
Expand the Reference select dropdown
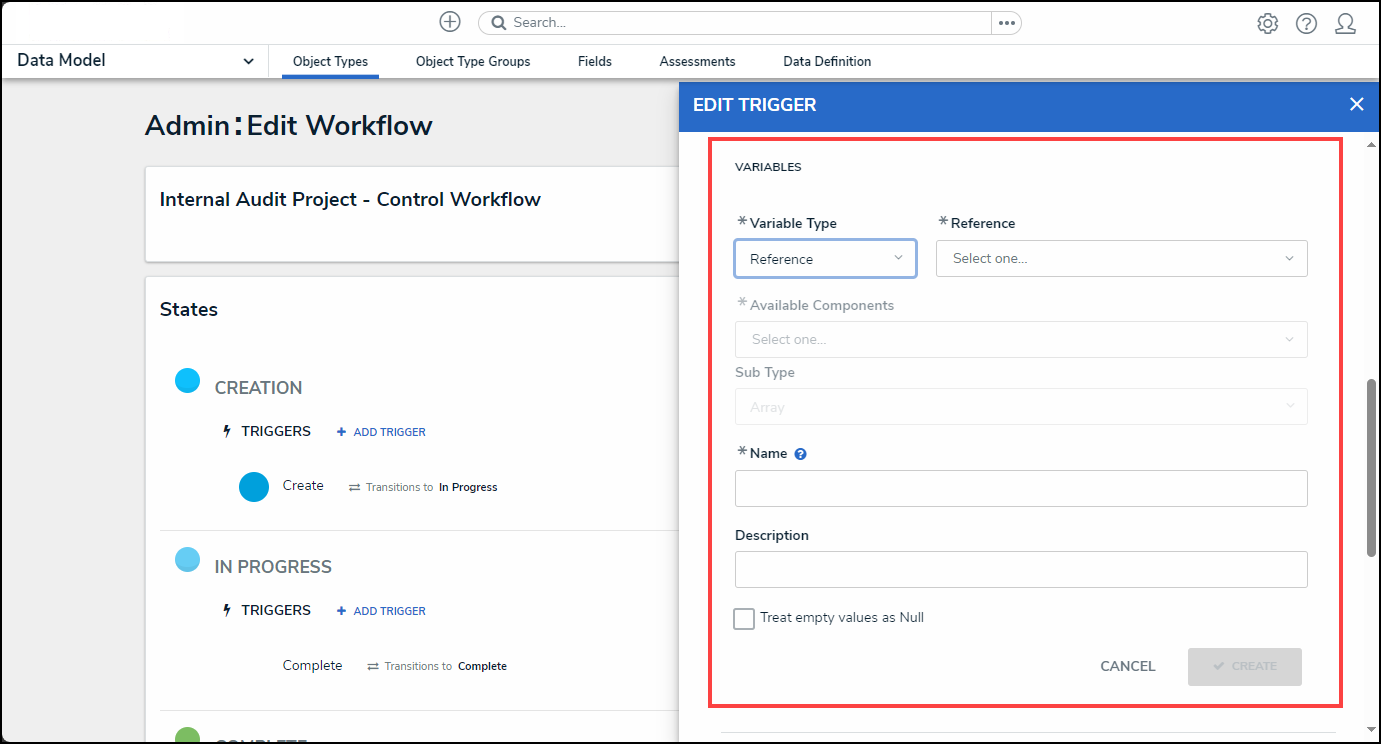pyautogui.click(x=1121, y=258)
